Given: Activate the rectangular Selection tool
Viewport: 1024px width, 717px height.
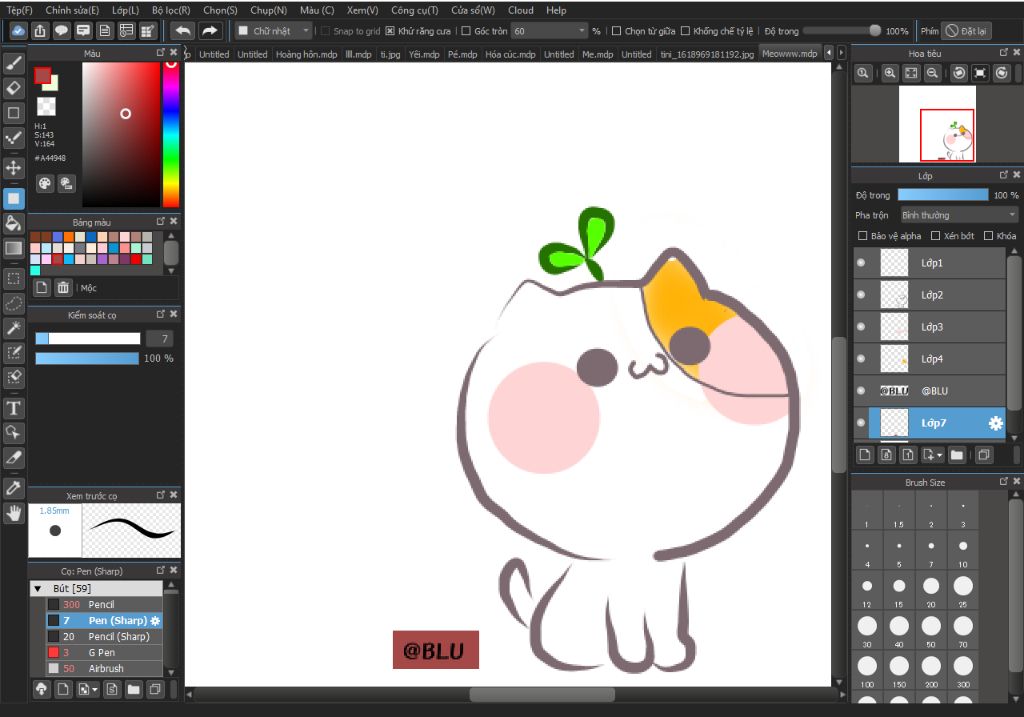Looking at the screenshot, I should point(14,279).
